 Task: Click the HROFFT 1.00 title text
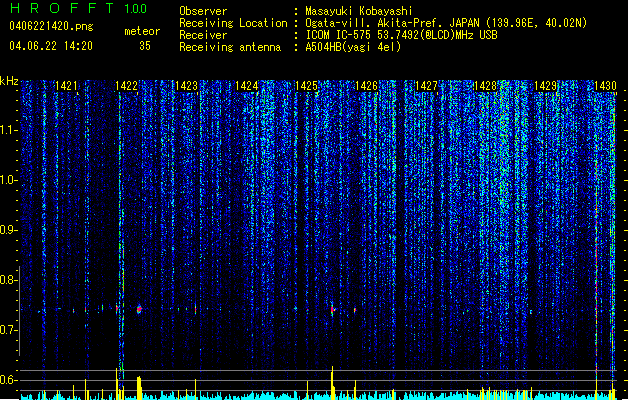tap(78, 8)
